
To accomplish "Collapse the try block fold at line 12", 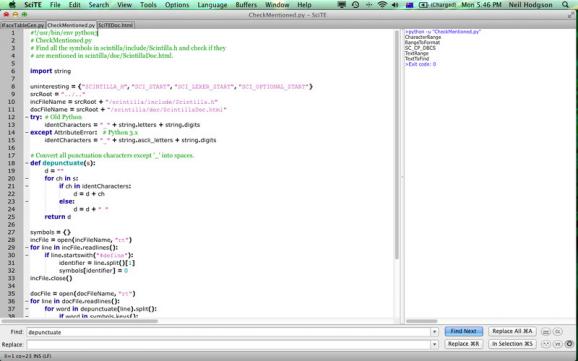I will [x=27, y=117].
